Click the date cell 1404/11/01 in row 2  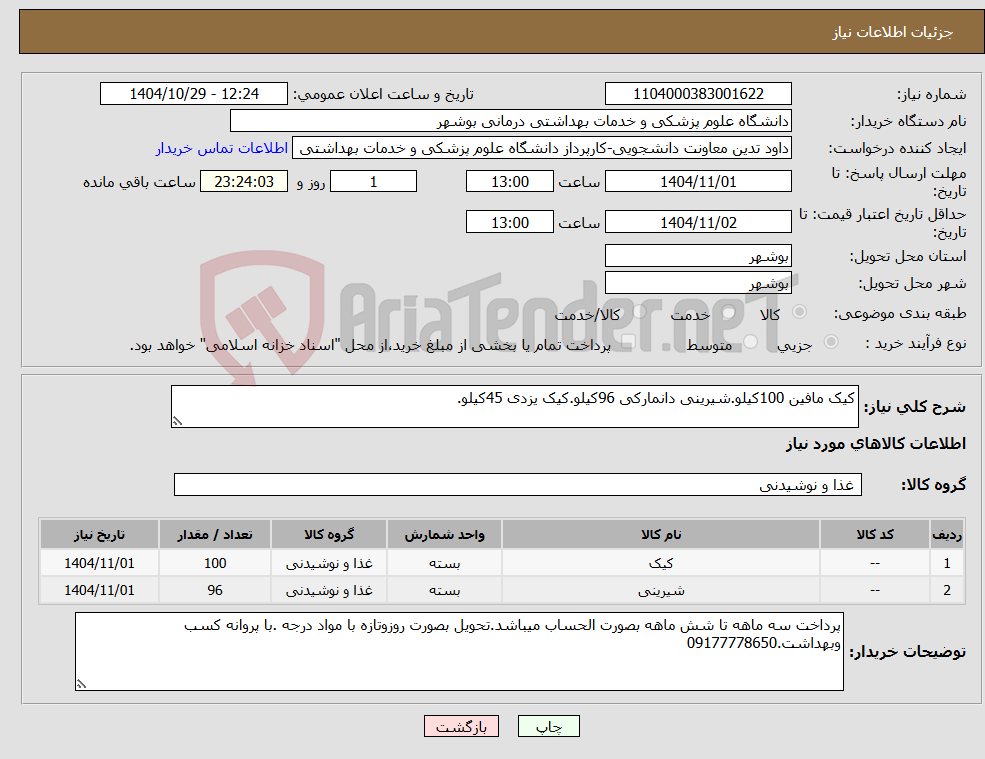(x=99, y=590)
